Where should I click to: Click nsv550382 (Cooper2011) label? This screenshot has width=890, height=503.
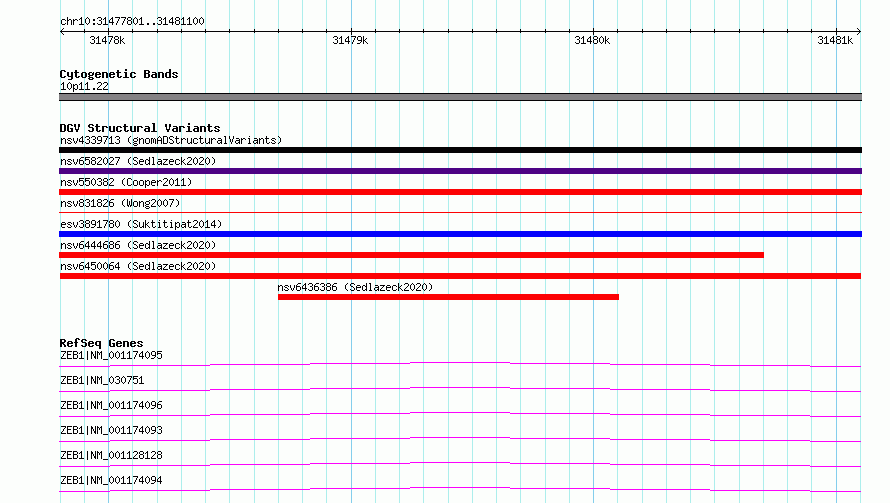(126, 182)
